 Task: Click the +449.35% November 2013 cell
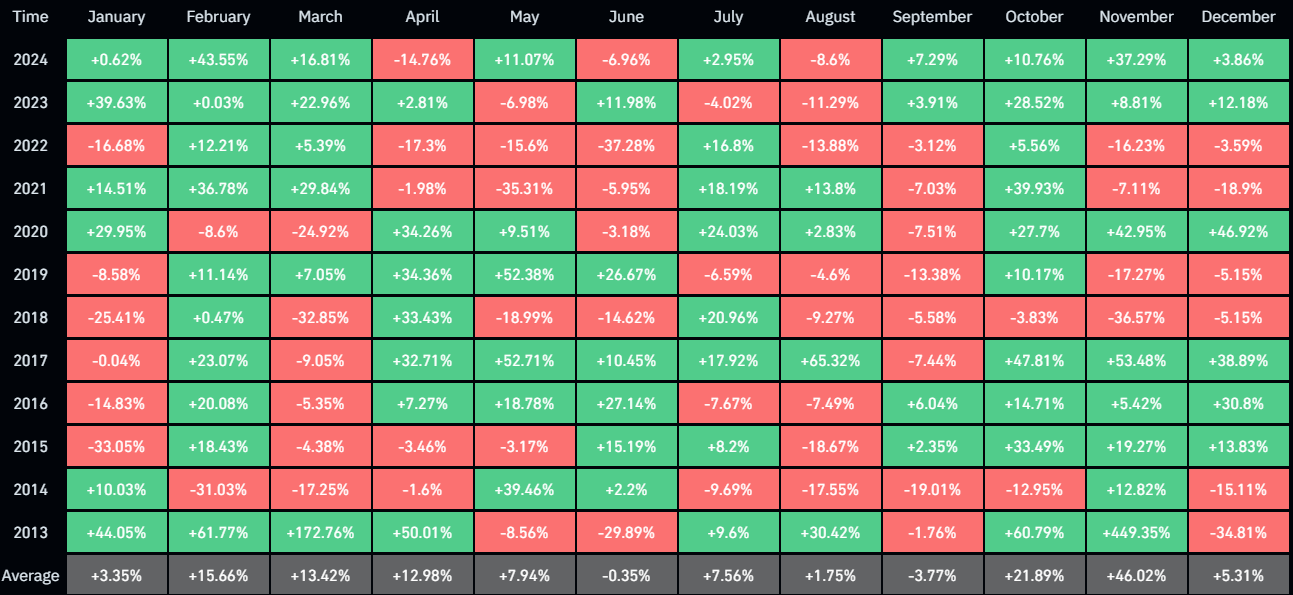coord(1135,533)
